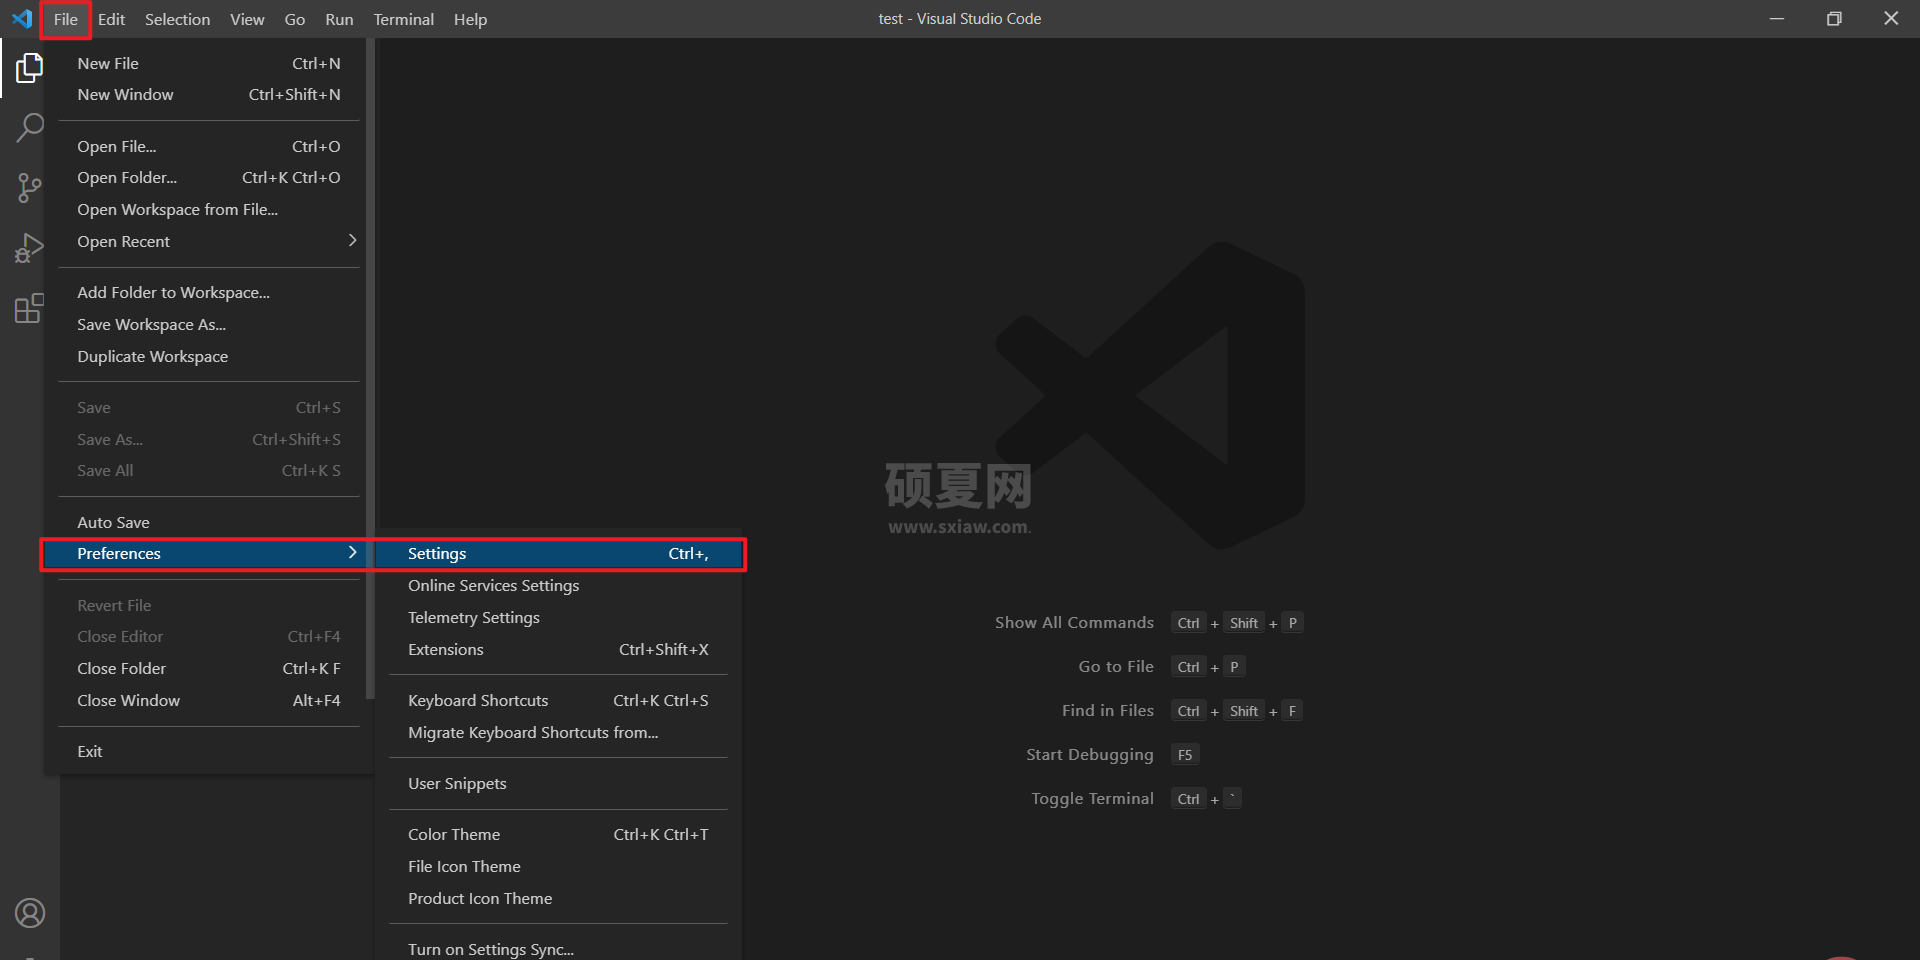Open the Help menu
The image size is (1920, 960).
[470, 19]
